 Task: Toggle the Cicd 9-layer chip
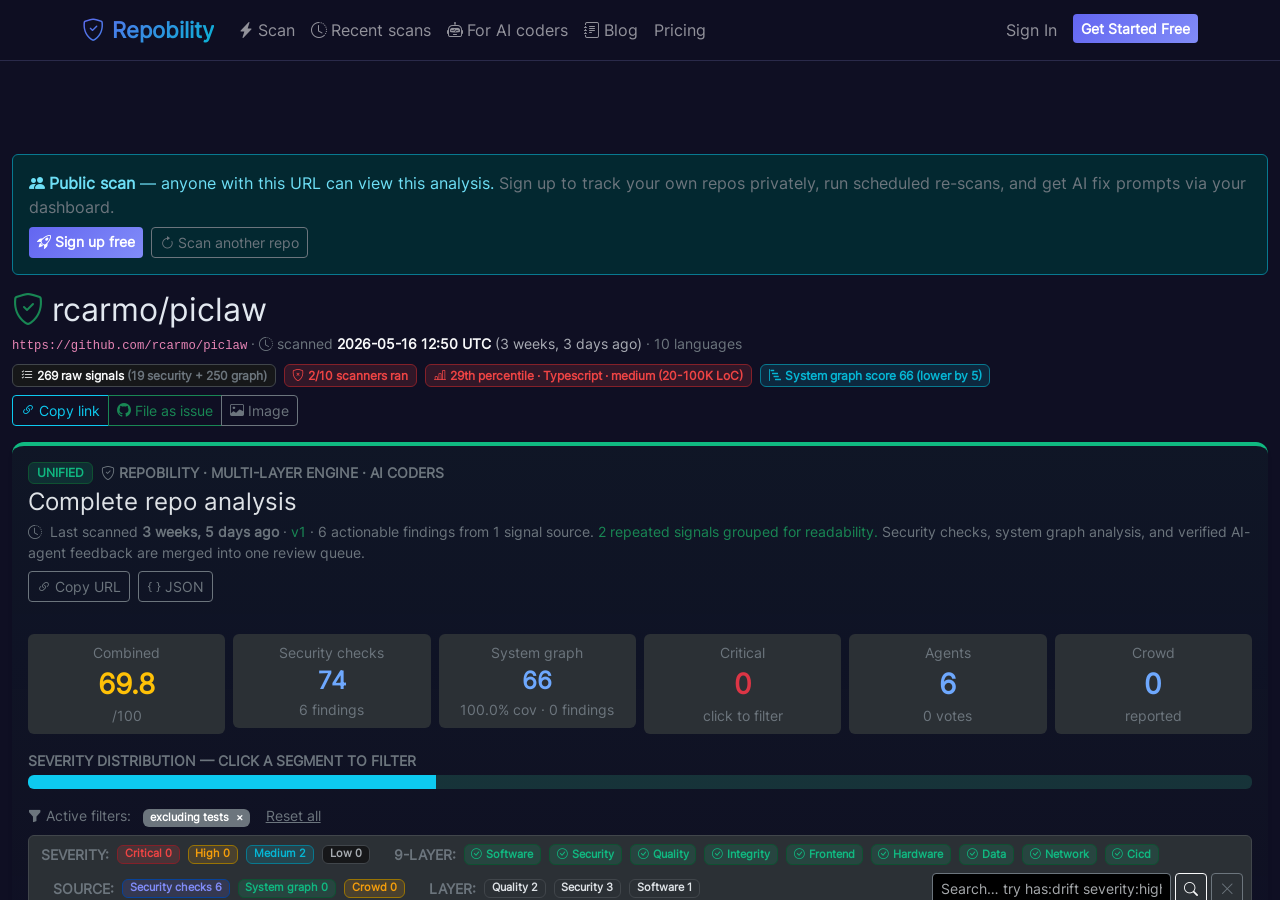click(x=1132, y=854)
